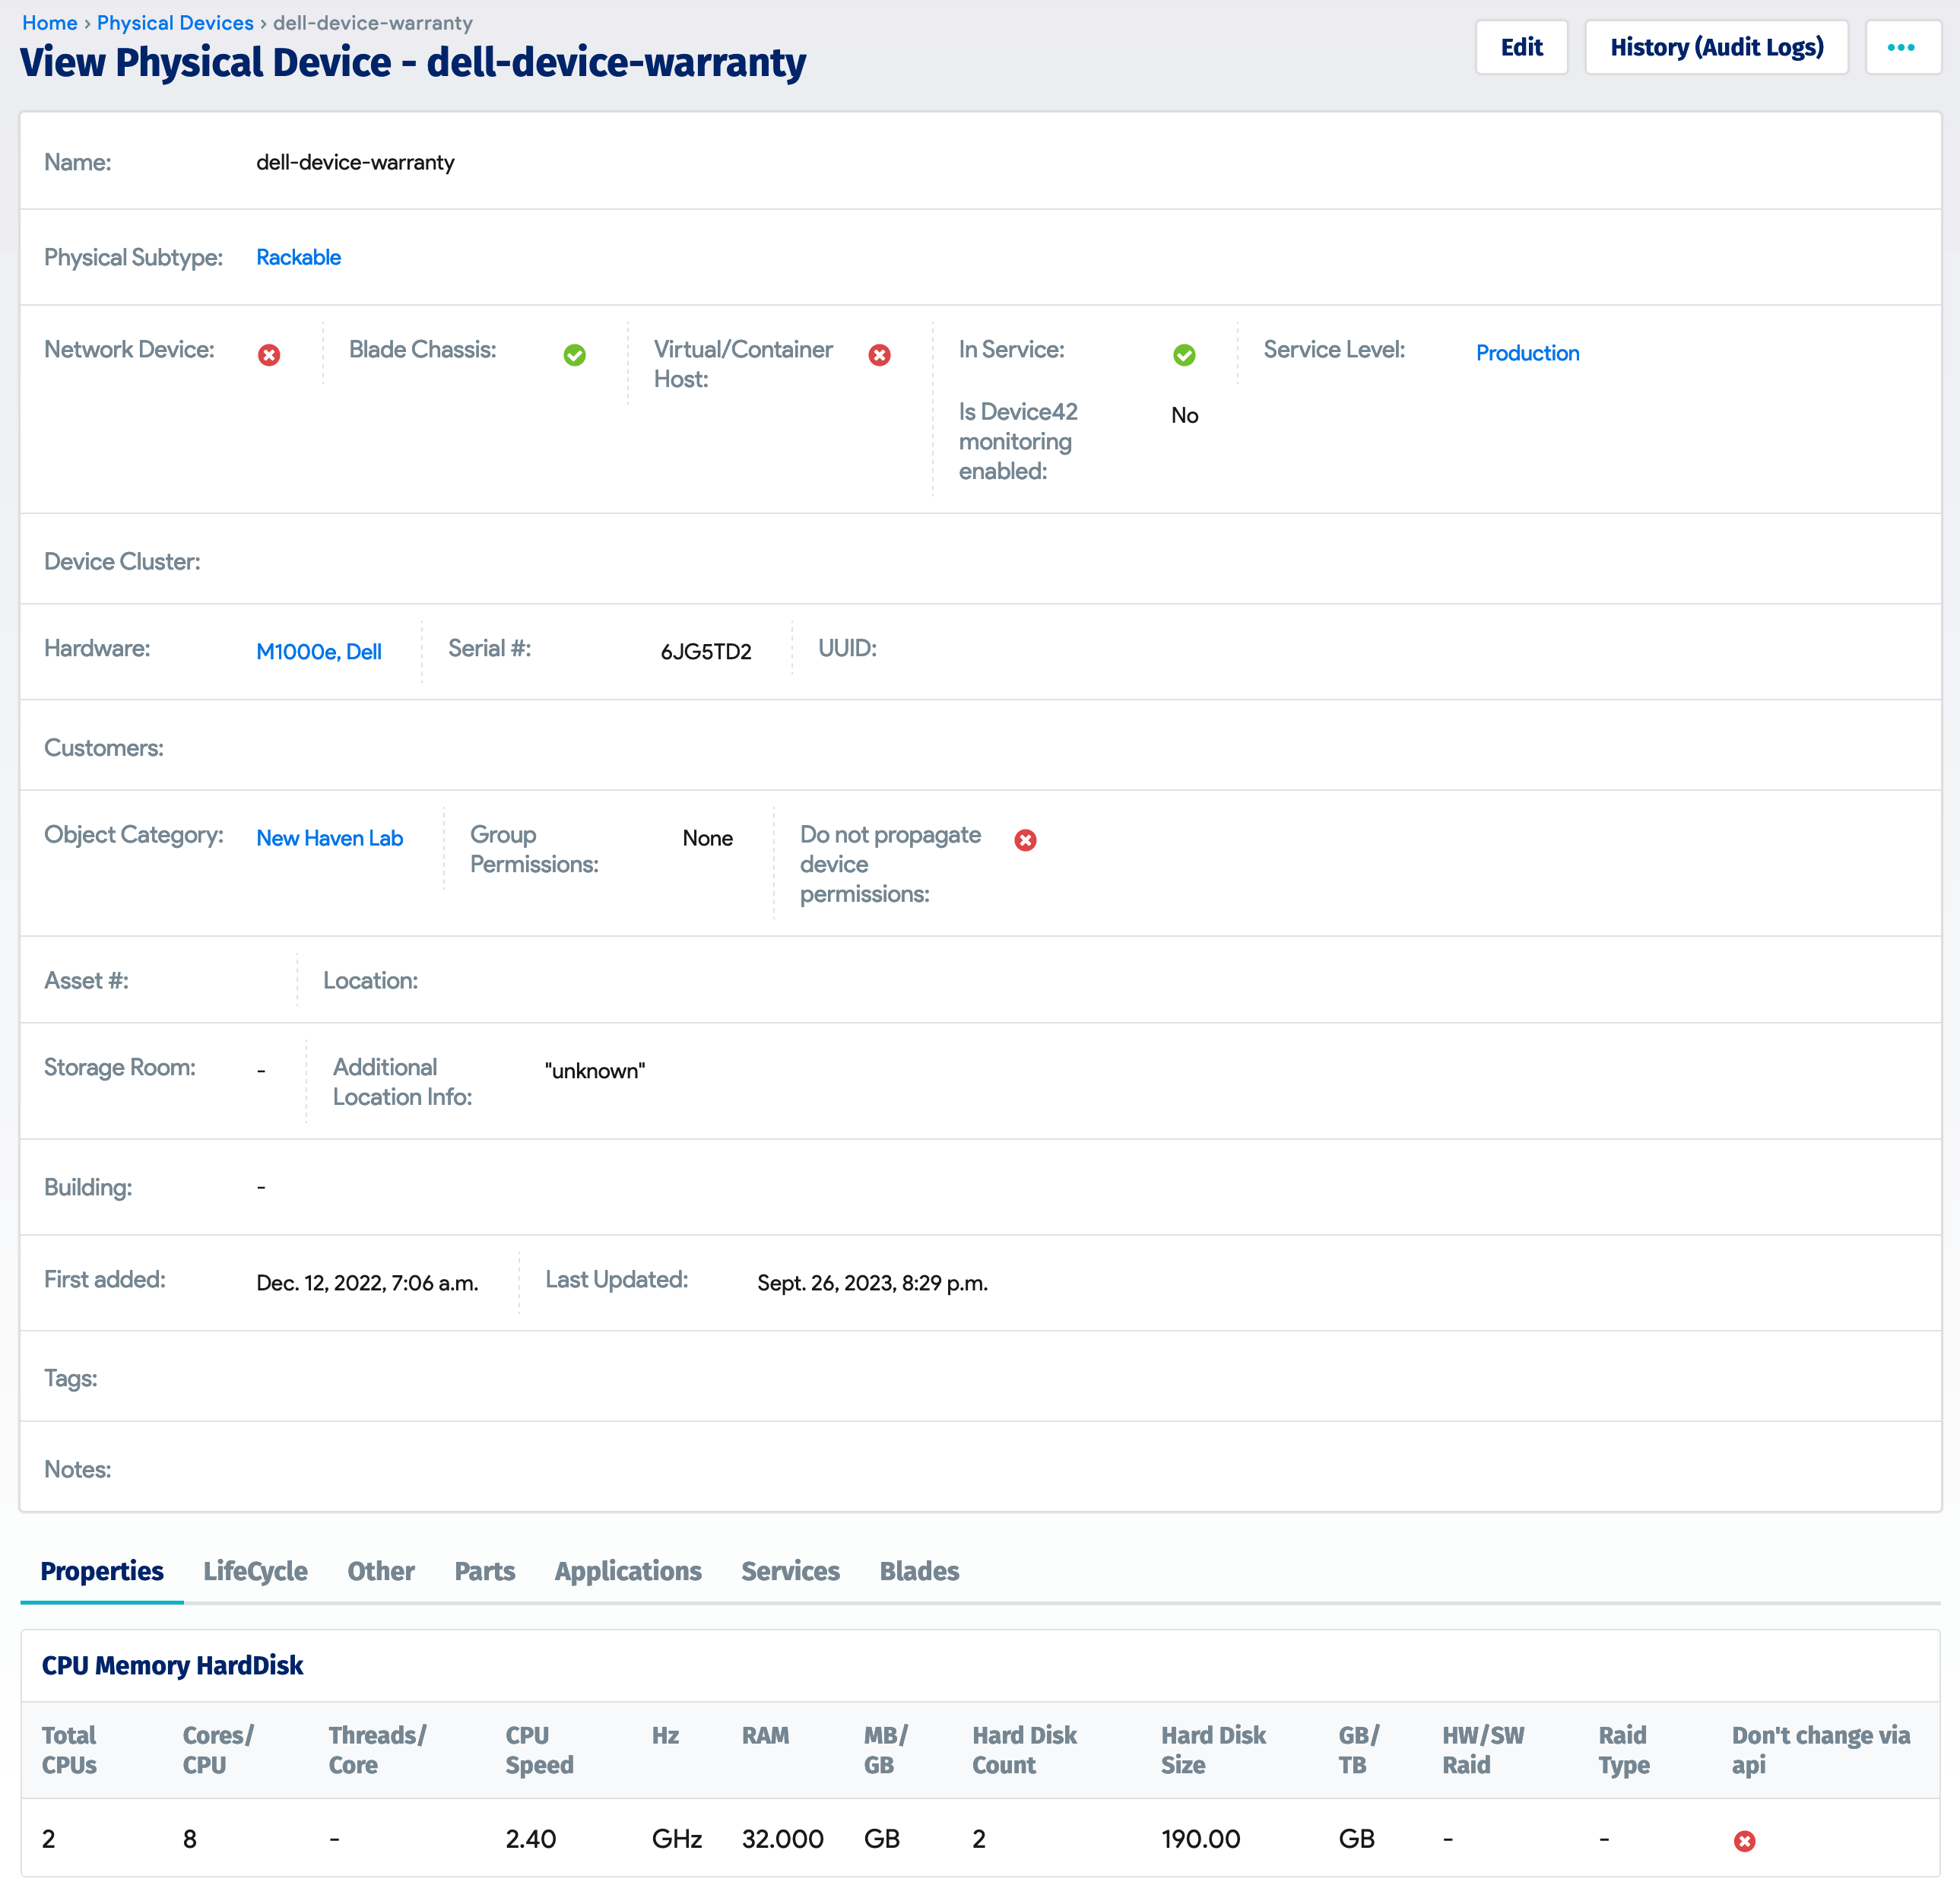Open History (Audit Logs)
The width and height of the screenshot is (1960, 1898).
1716,46
